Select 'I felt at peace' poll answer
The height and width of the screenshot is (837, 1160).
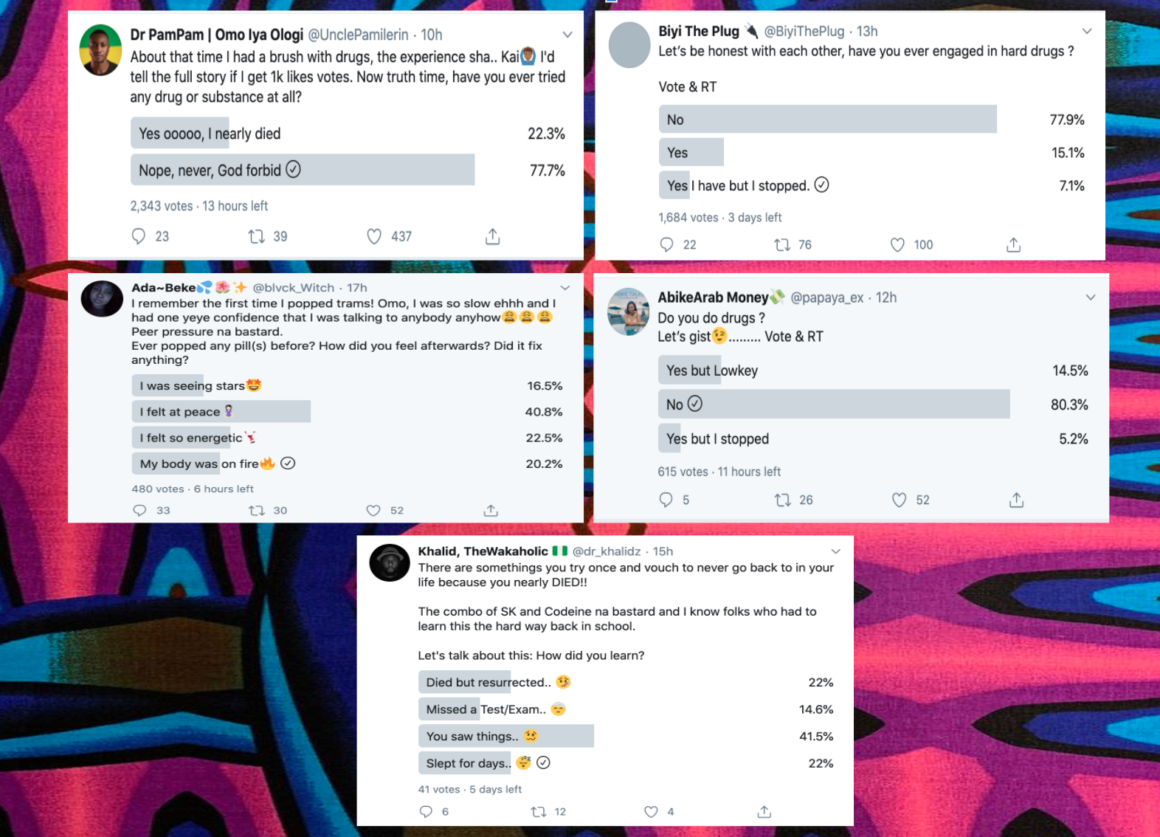220,412
